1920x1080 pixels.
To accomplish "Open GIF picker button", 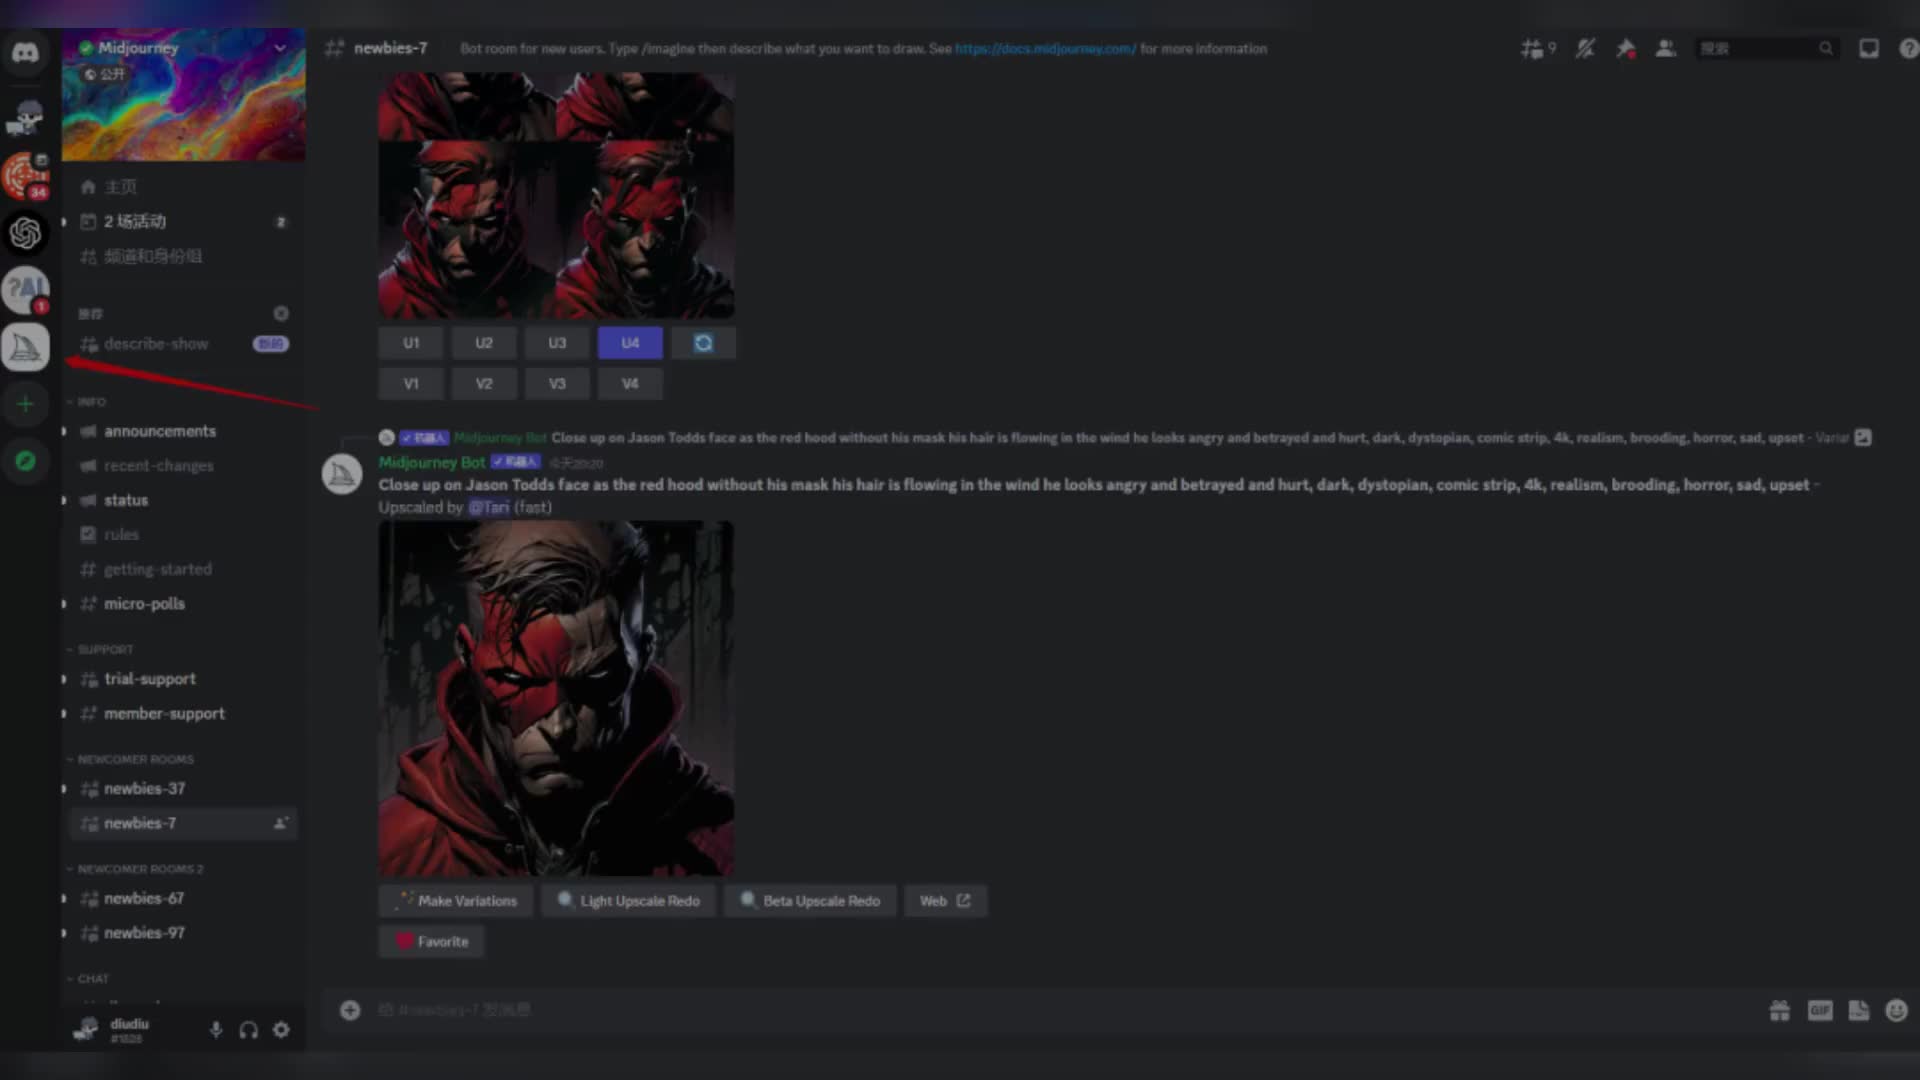I will 1820,1010.
